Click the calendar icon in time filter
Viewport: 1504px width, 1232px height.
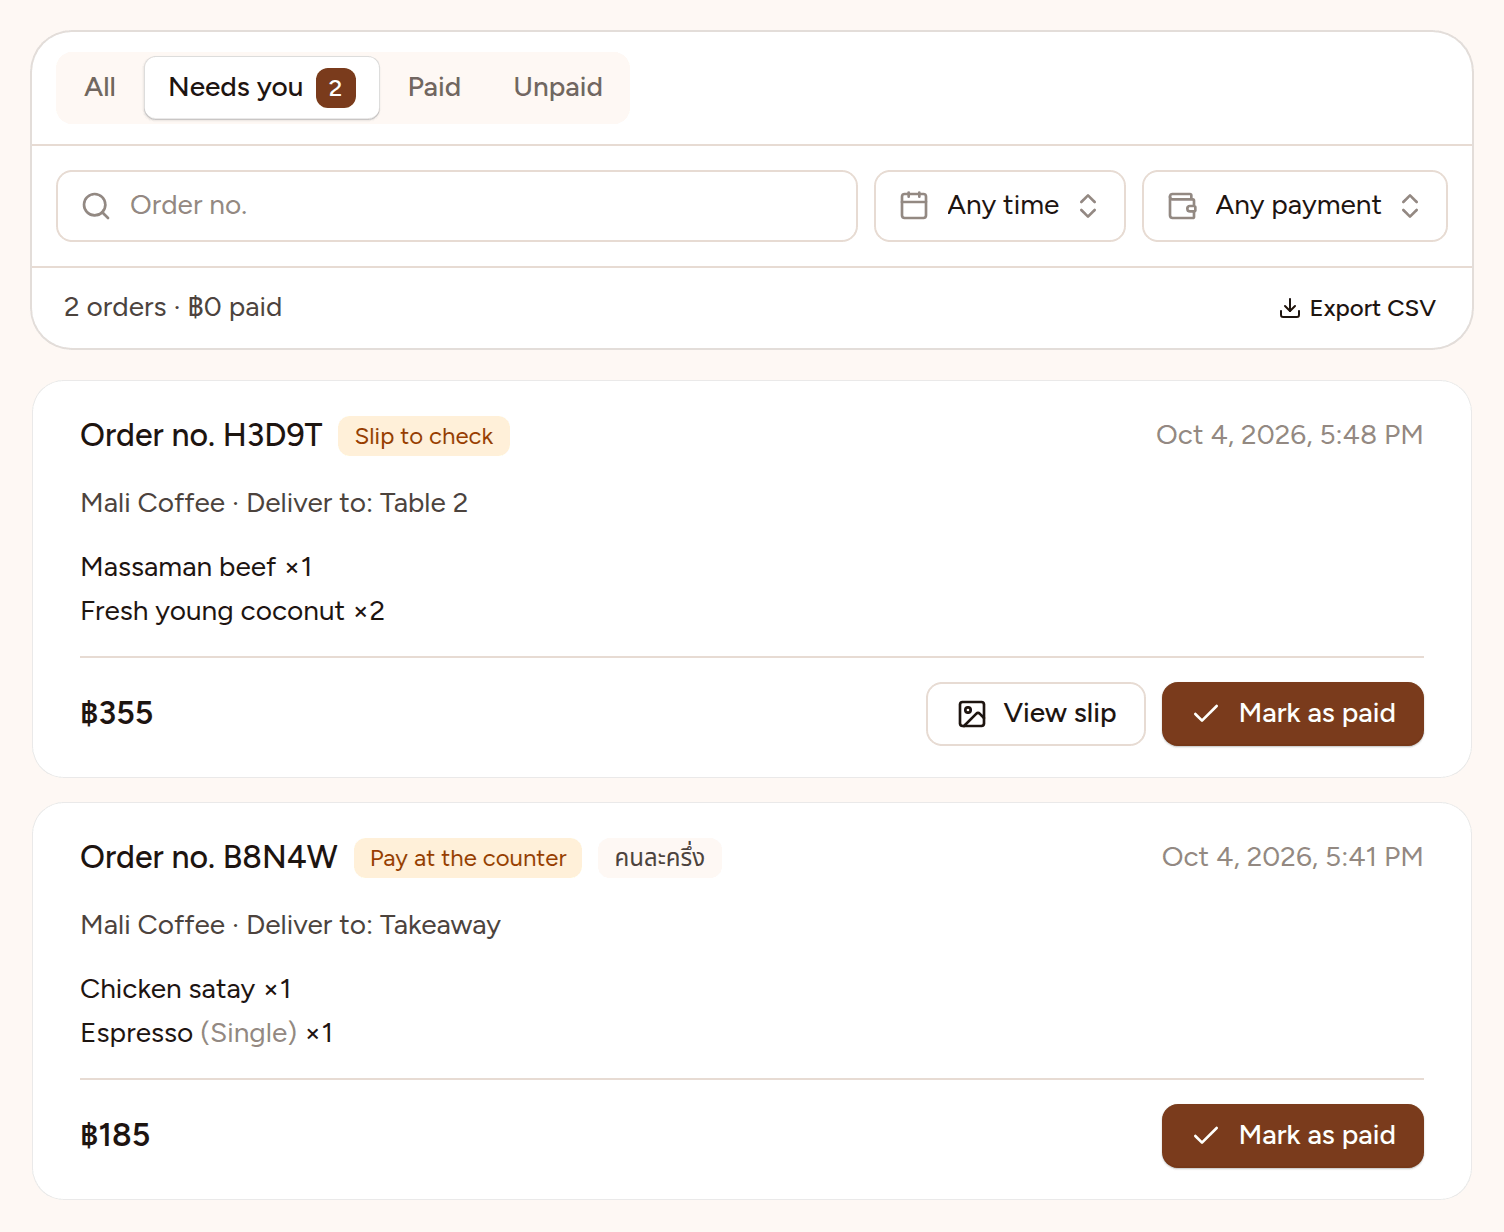[x=914, y=206]
